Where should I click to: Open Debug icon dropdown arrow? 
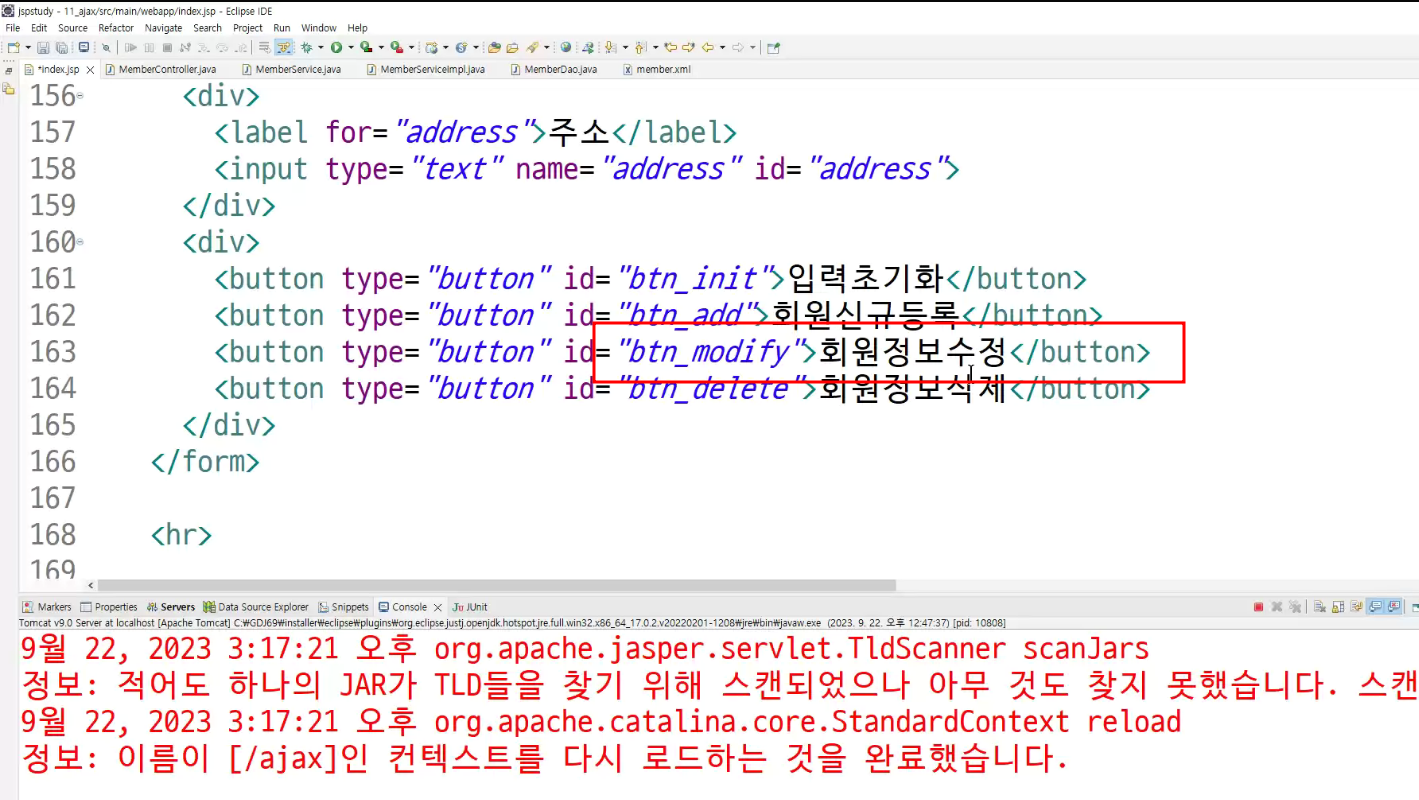click(320, 47)
